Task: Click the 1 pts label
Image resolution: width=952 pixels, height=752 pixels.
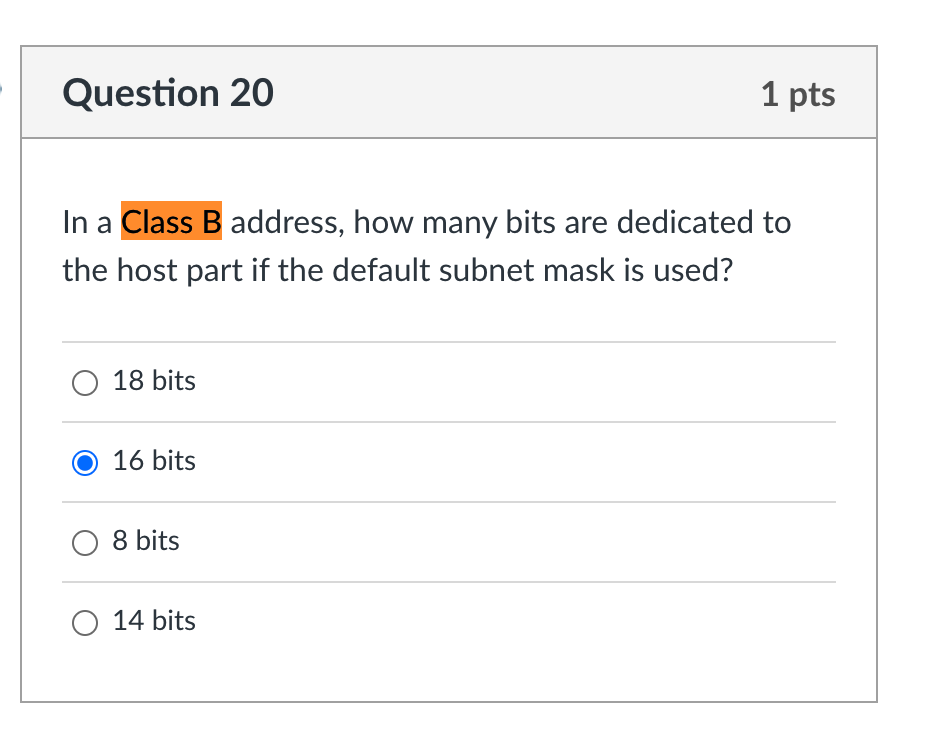Action: [799, 94]
